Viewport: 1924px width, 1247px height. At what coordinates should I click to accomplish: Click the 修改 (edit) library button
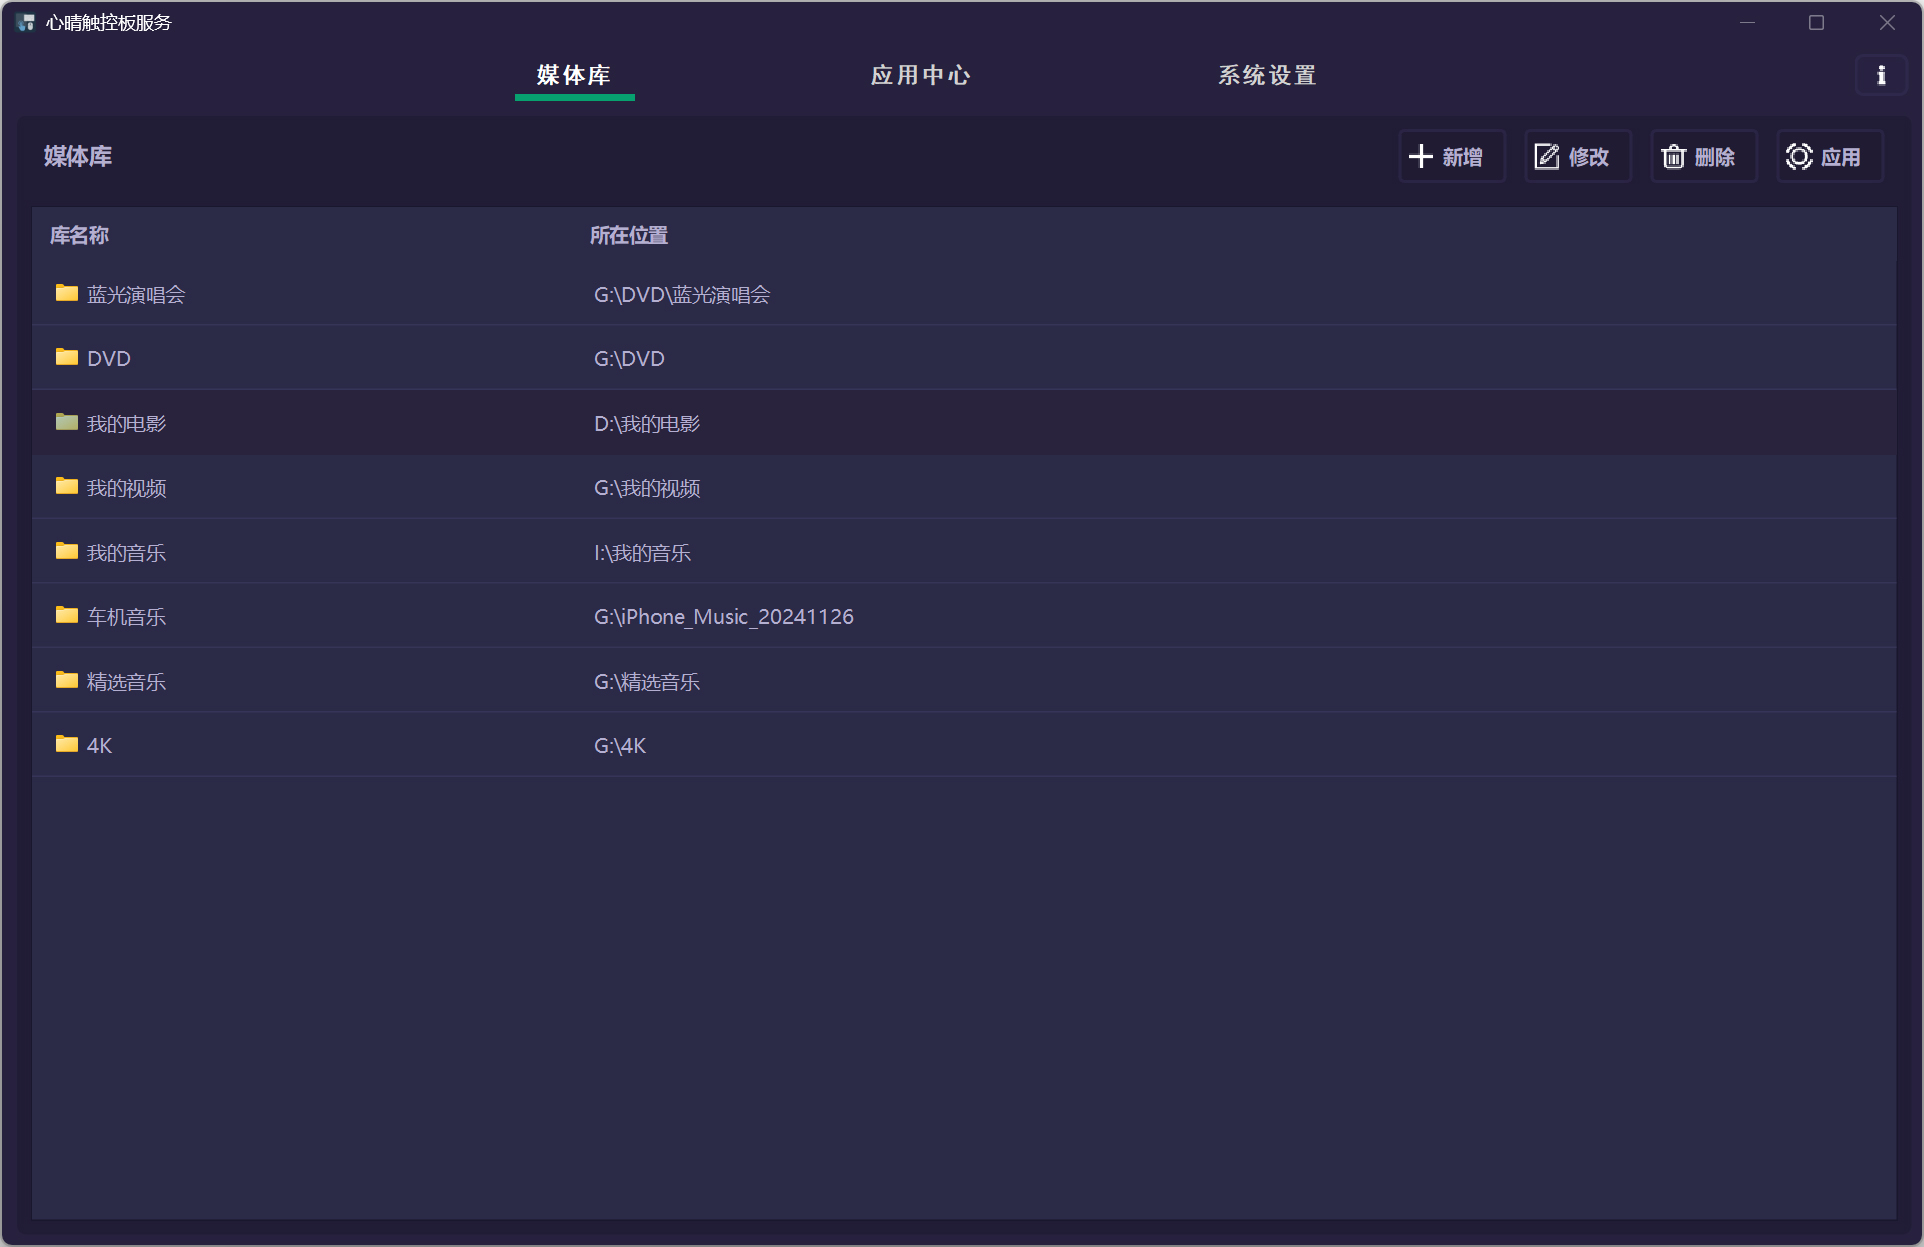pyautogui.click(x=1577, y=157)
